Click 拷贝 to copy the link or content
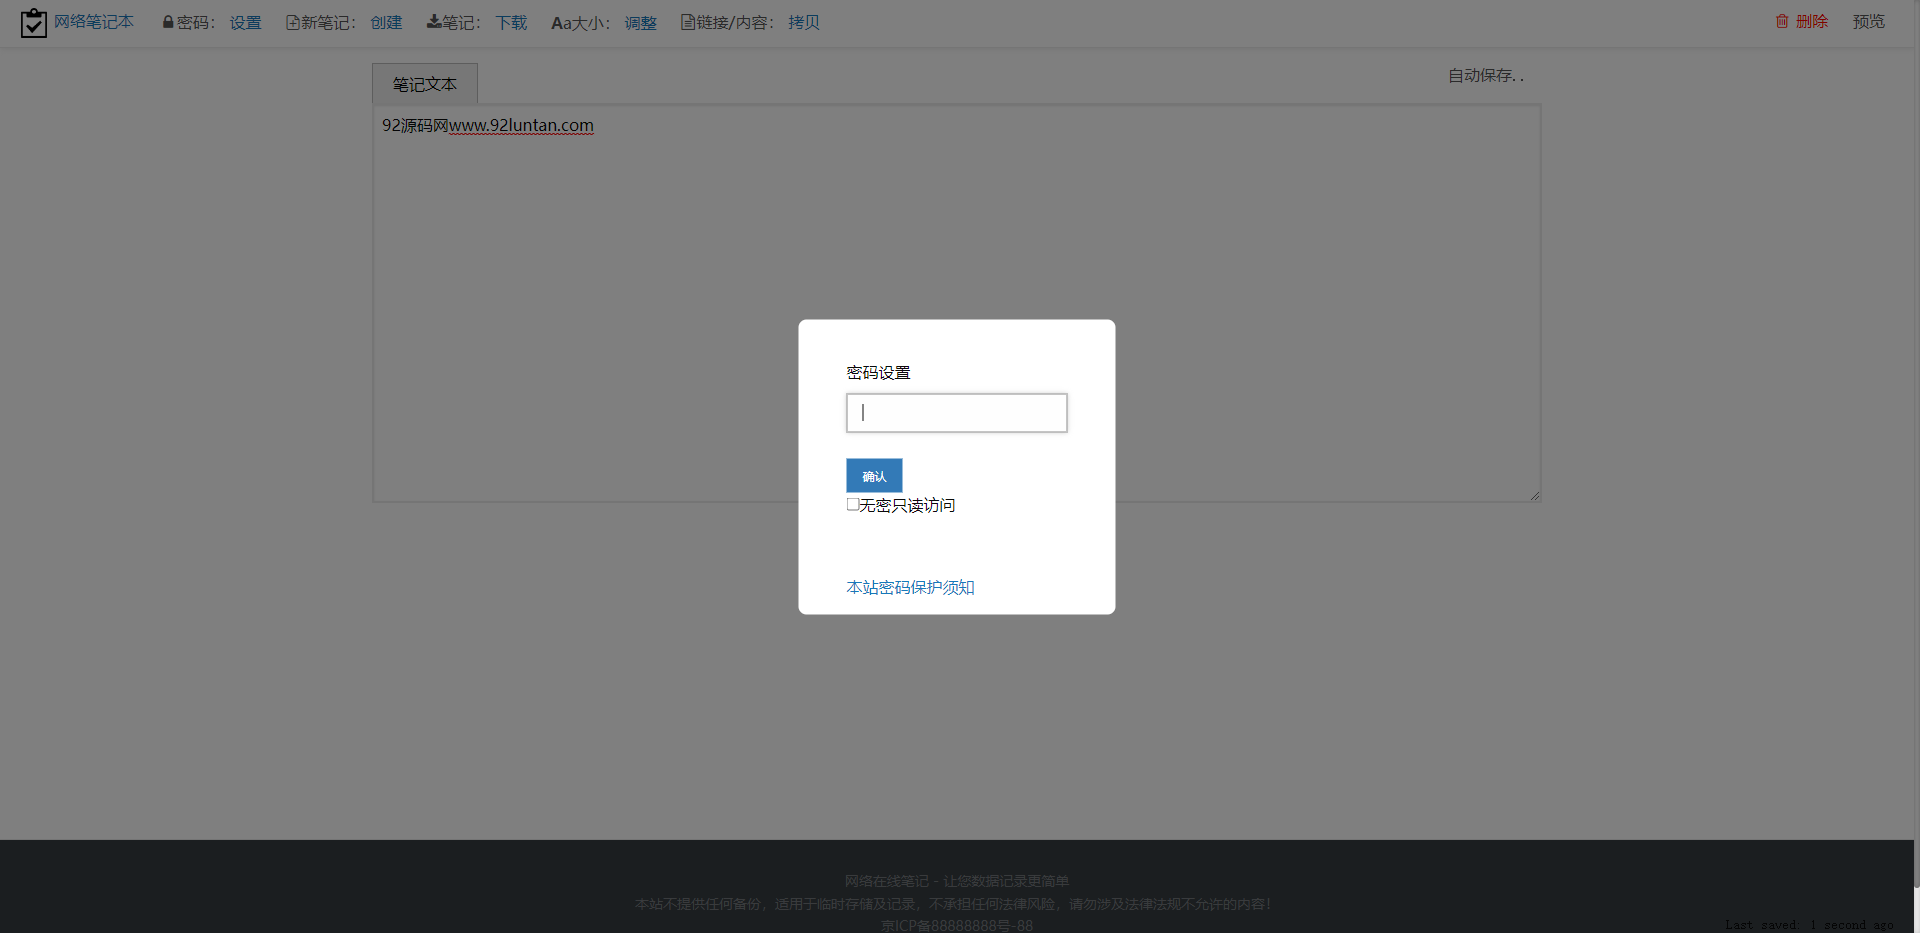 (x=804, y=22)
